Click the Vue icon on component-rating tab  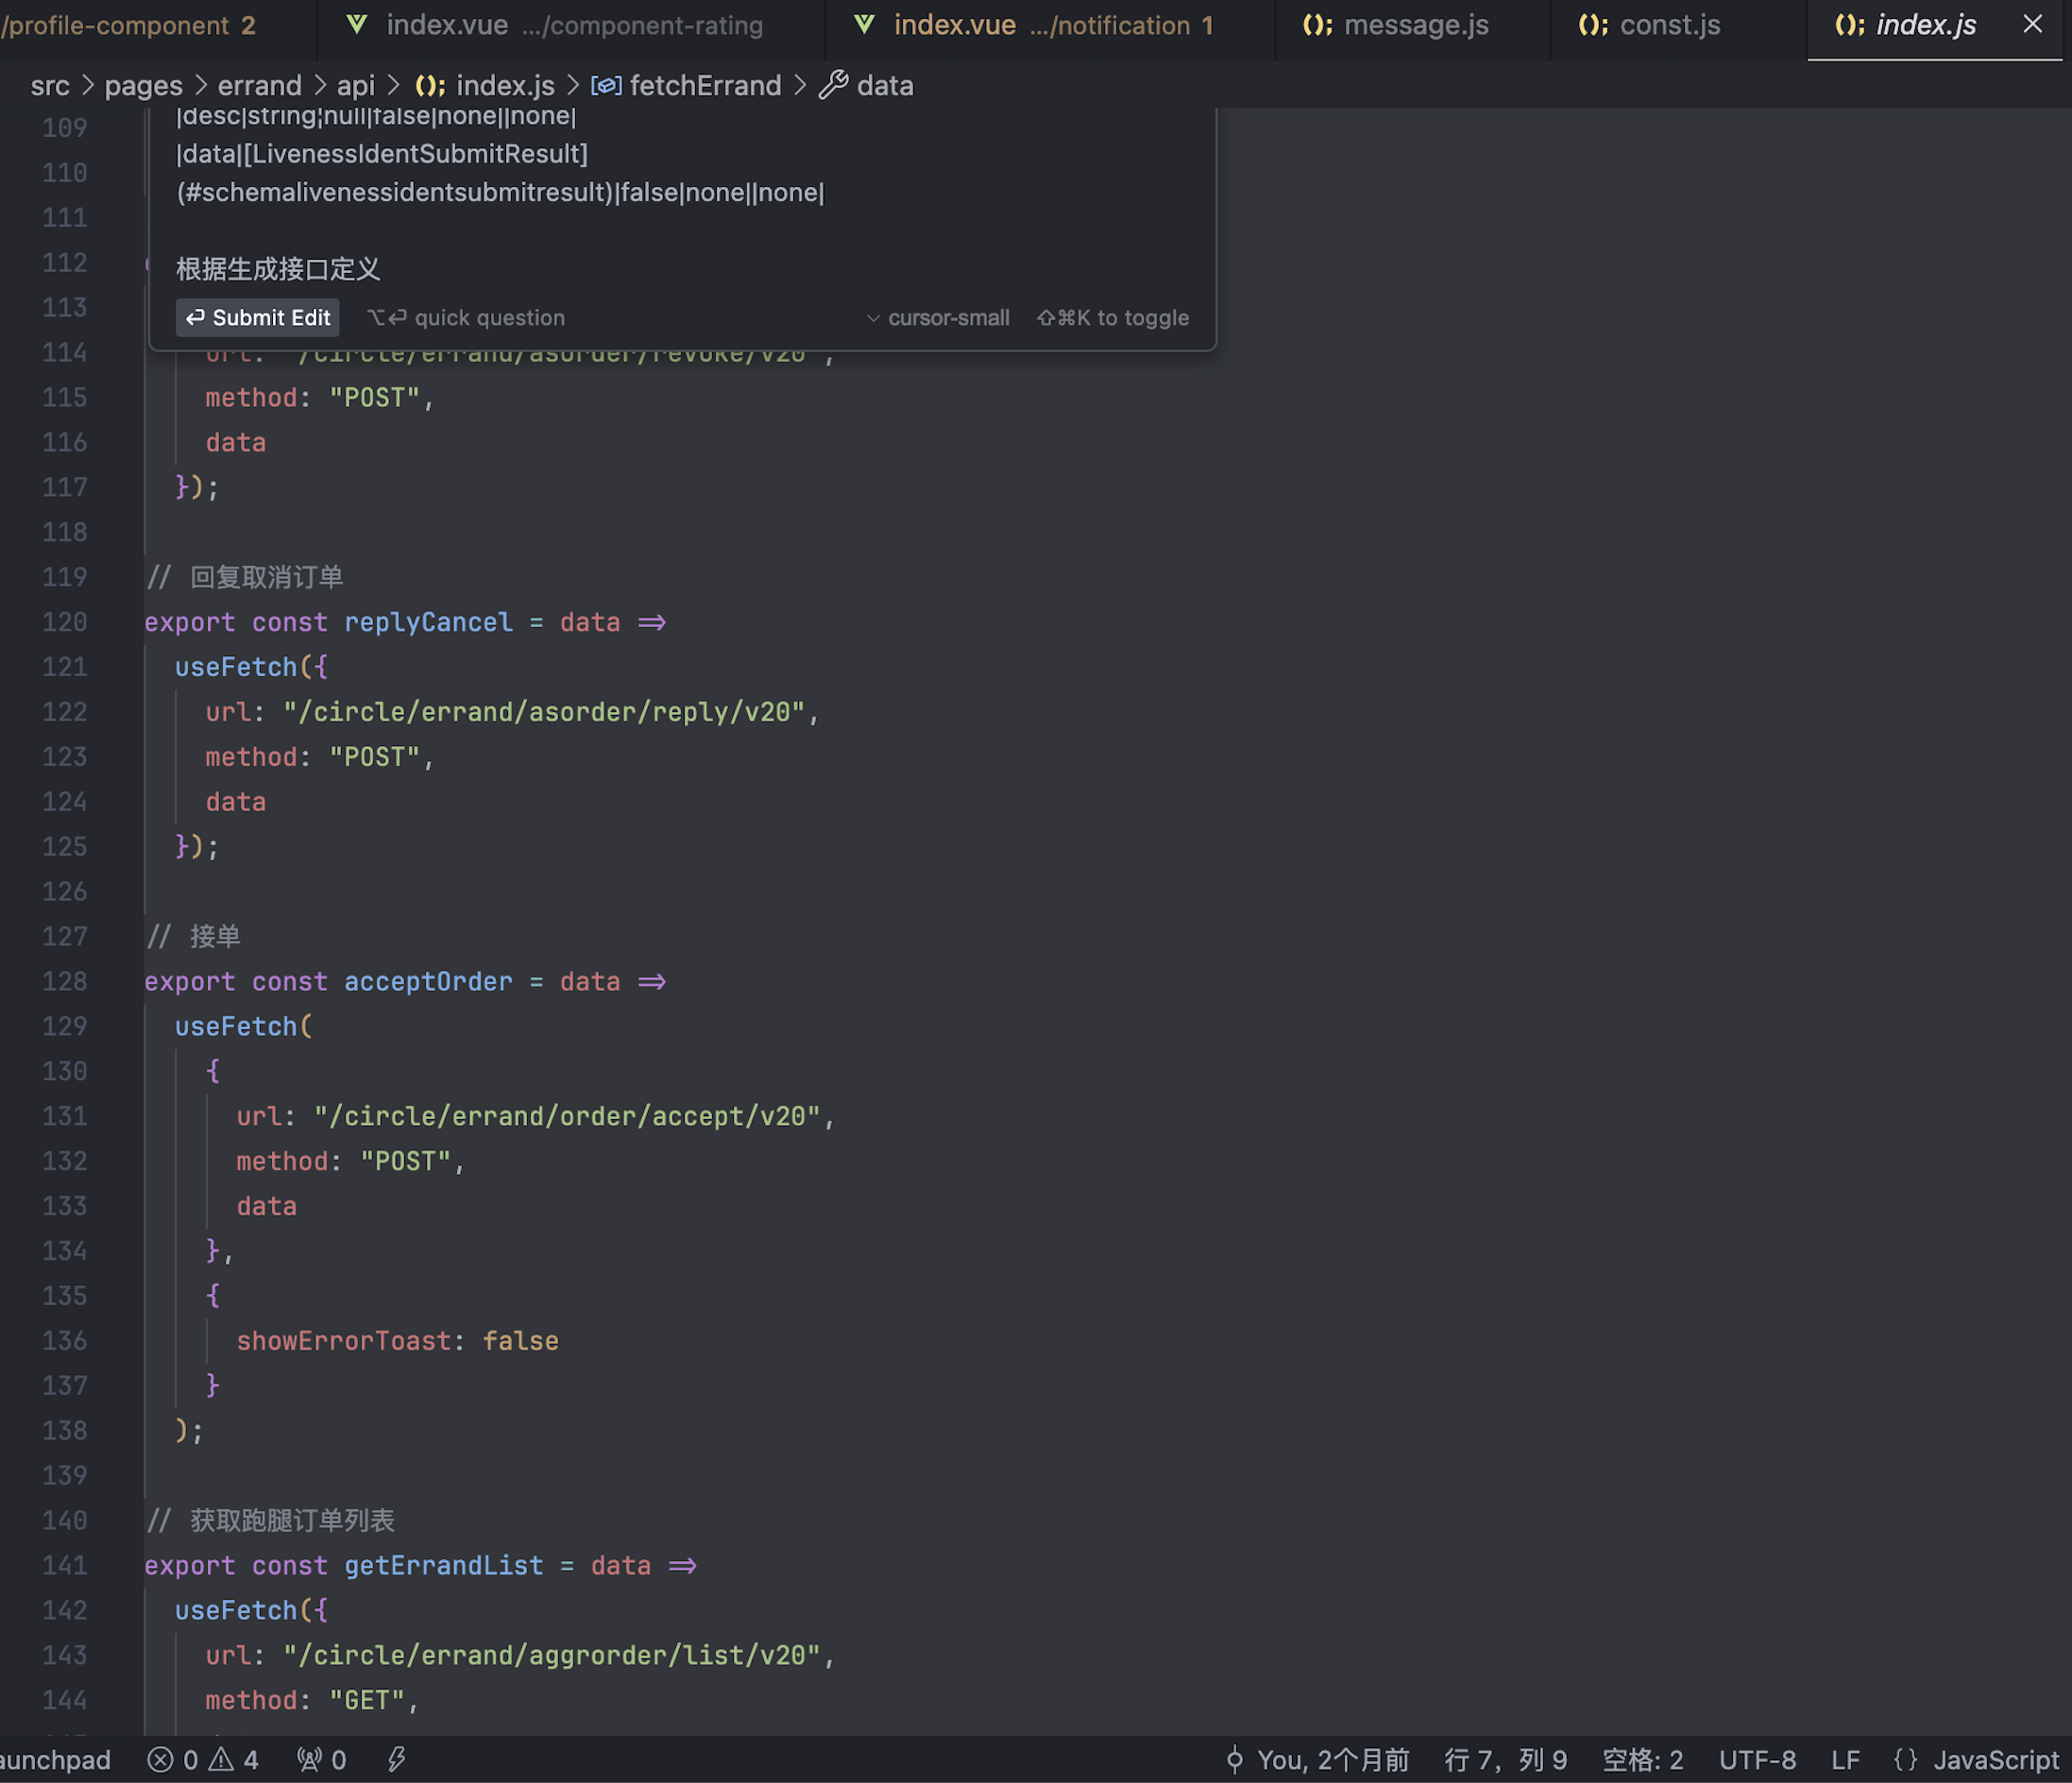[356, 25]
